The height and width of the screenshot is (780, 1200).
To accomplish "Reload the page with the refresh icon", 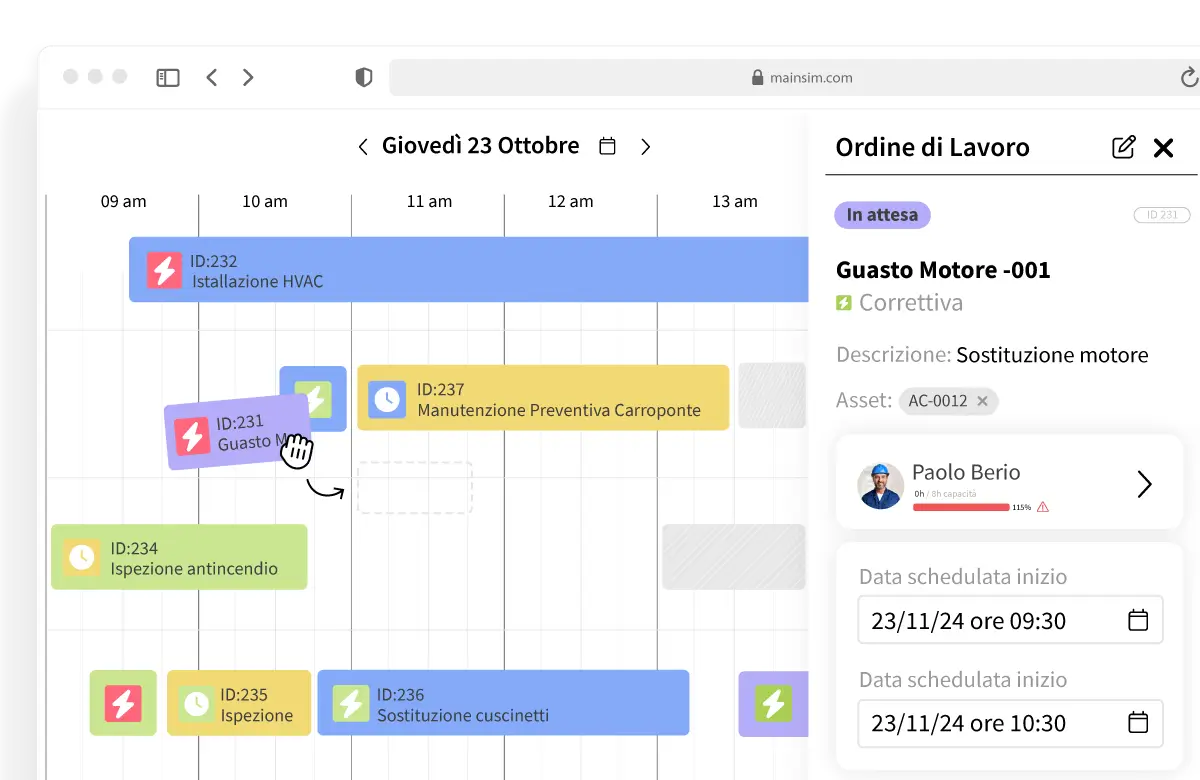I will coord(1189,77).
